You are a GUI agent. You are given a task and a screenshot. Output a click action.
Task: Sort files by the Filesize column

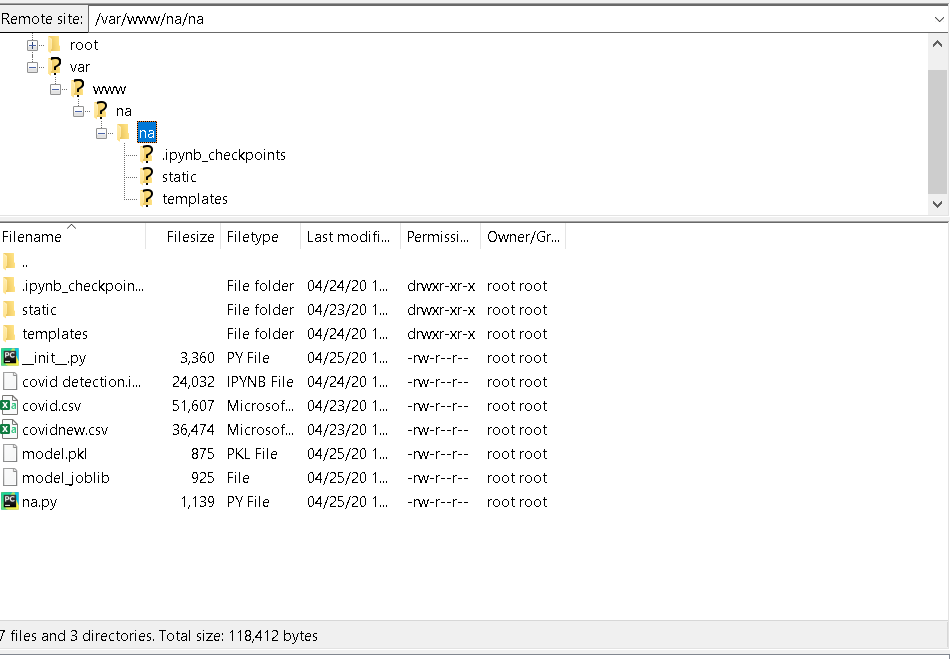pos(189,236)
